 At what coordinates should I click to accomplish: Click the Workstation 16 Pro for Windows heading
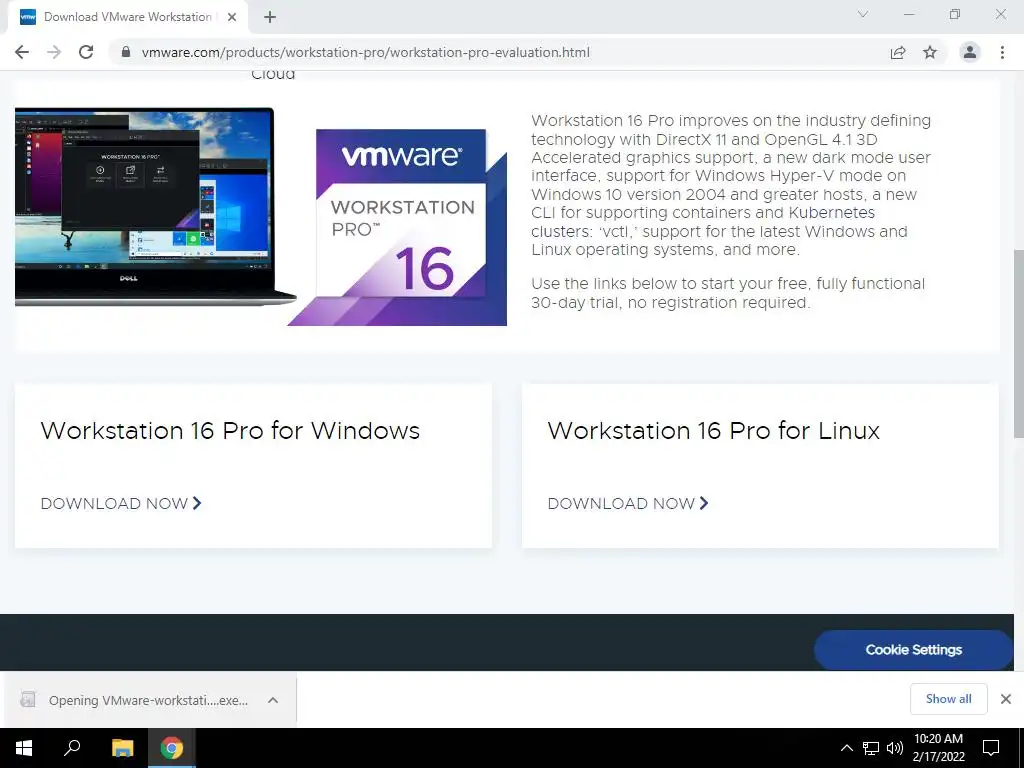[x=230, y=431]
